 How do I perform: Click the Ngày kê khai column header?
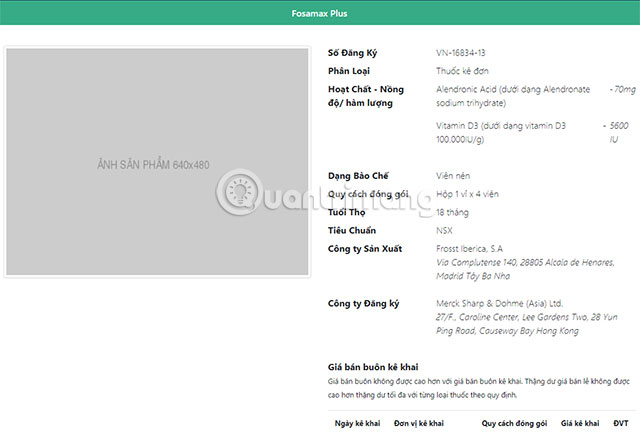point(357,423)
